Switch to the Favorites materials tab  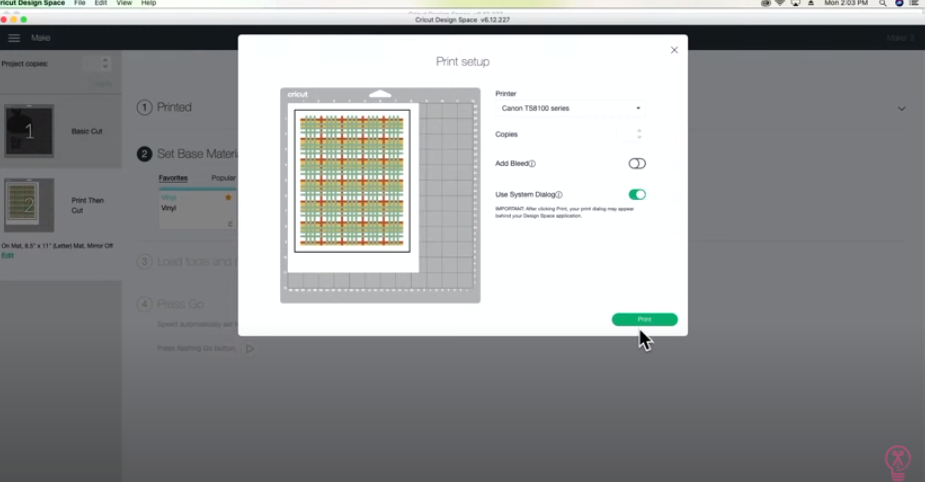pyautogui.click(x=173, y=178)
